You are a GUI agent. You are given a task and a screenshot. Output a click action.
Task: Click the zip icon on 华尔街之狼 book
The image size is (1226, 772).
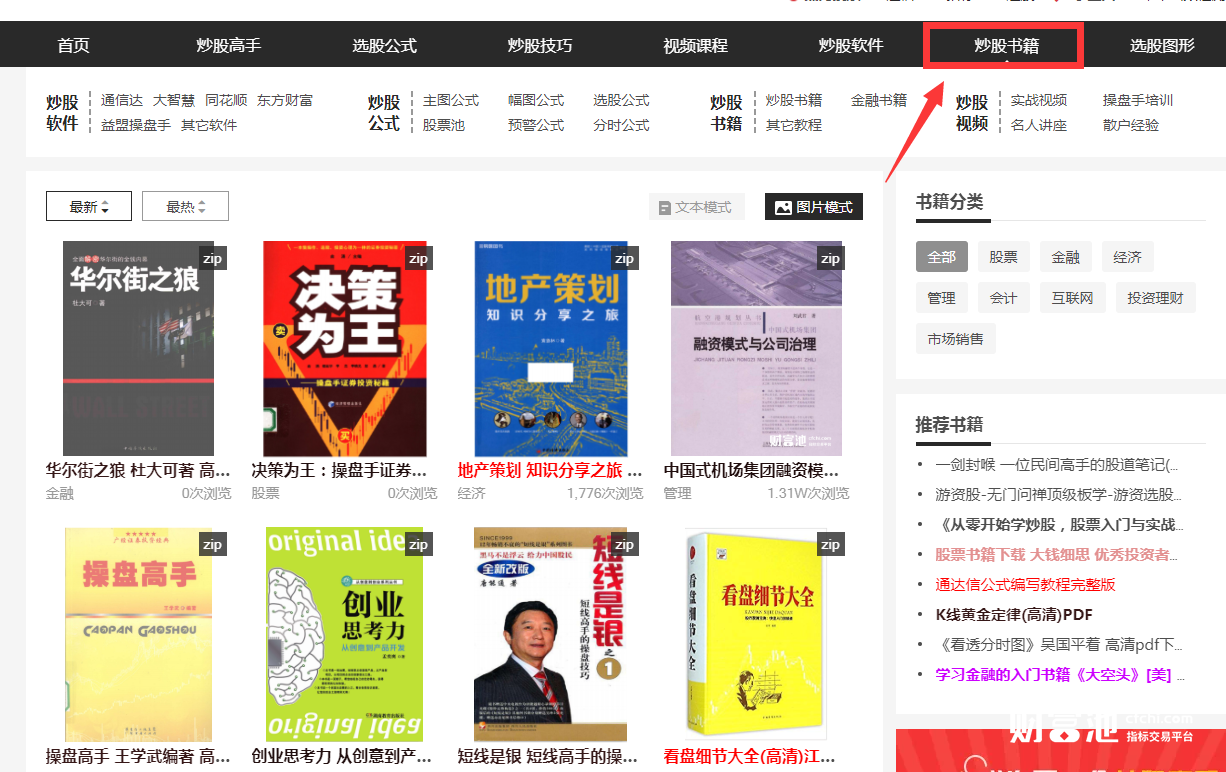click(x=212, y=258)
